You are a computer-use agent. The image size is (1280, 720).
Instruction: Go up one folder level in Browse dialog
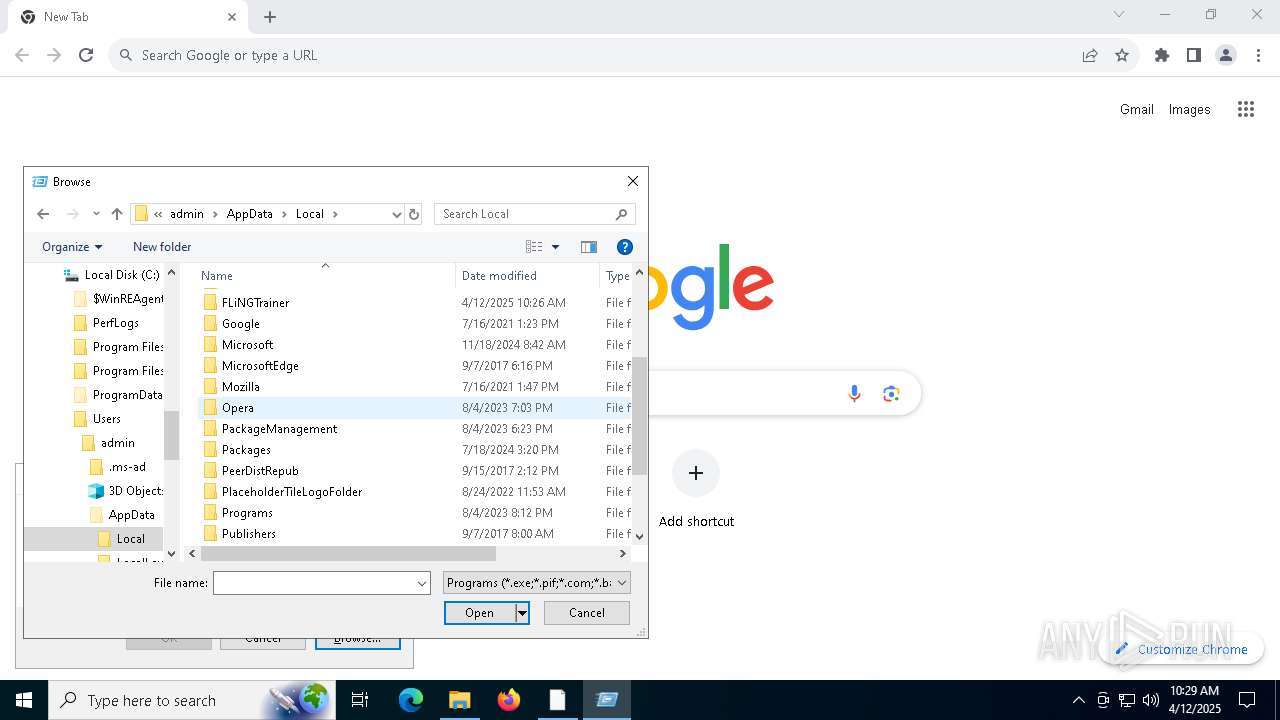[117, 214]
